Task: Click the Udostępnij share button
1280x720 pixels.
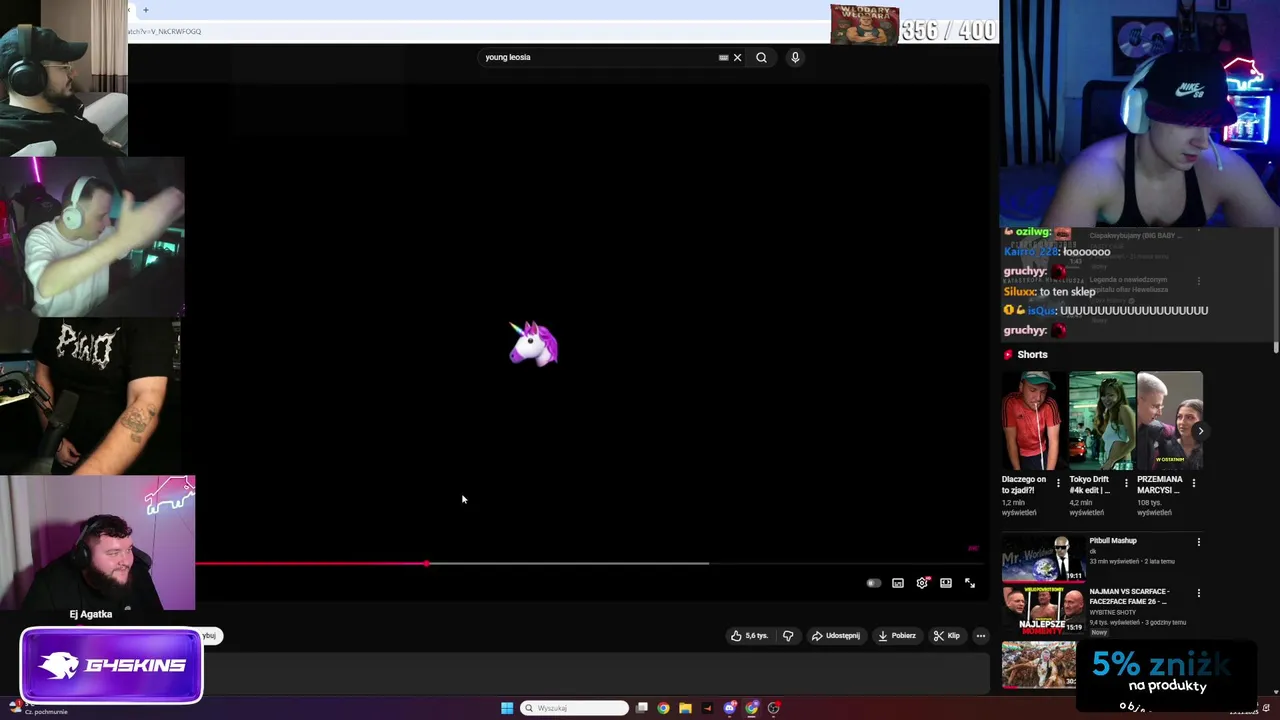Action: (x=836, y=636)
